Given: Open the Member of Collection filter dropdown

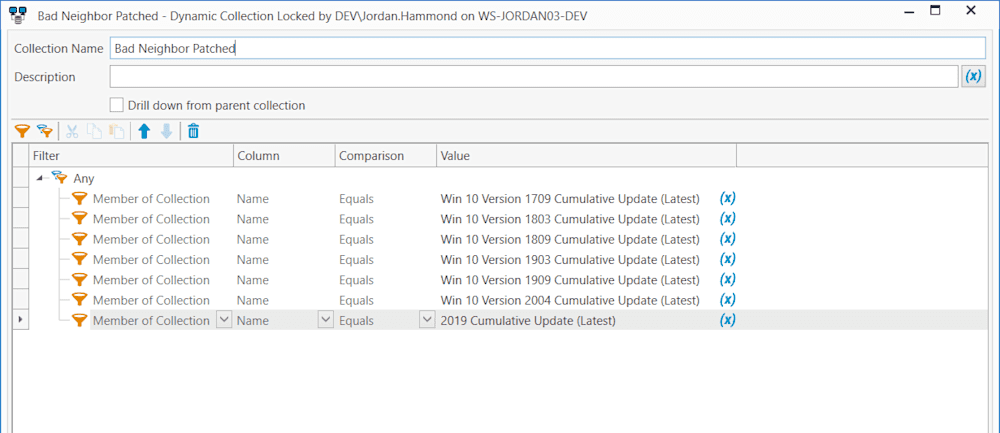Looking at the screenshot, I should [224, 320].
